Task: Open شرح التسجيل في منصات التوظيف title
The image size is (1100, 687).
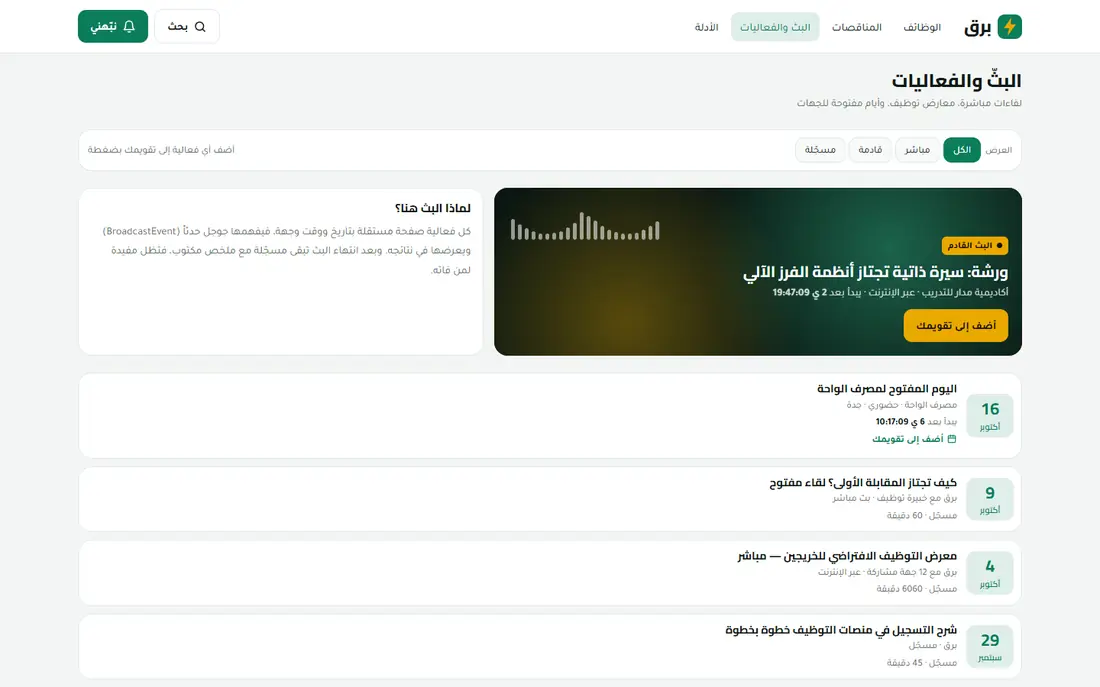Action: click(x=840, y=630)
